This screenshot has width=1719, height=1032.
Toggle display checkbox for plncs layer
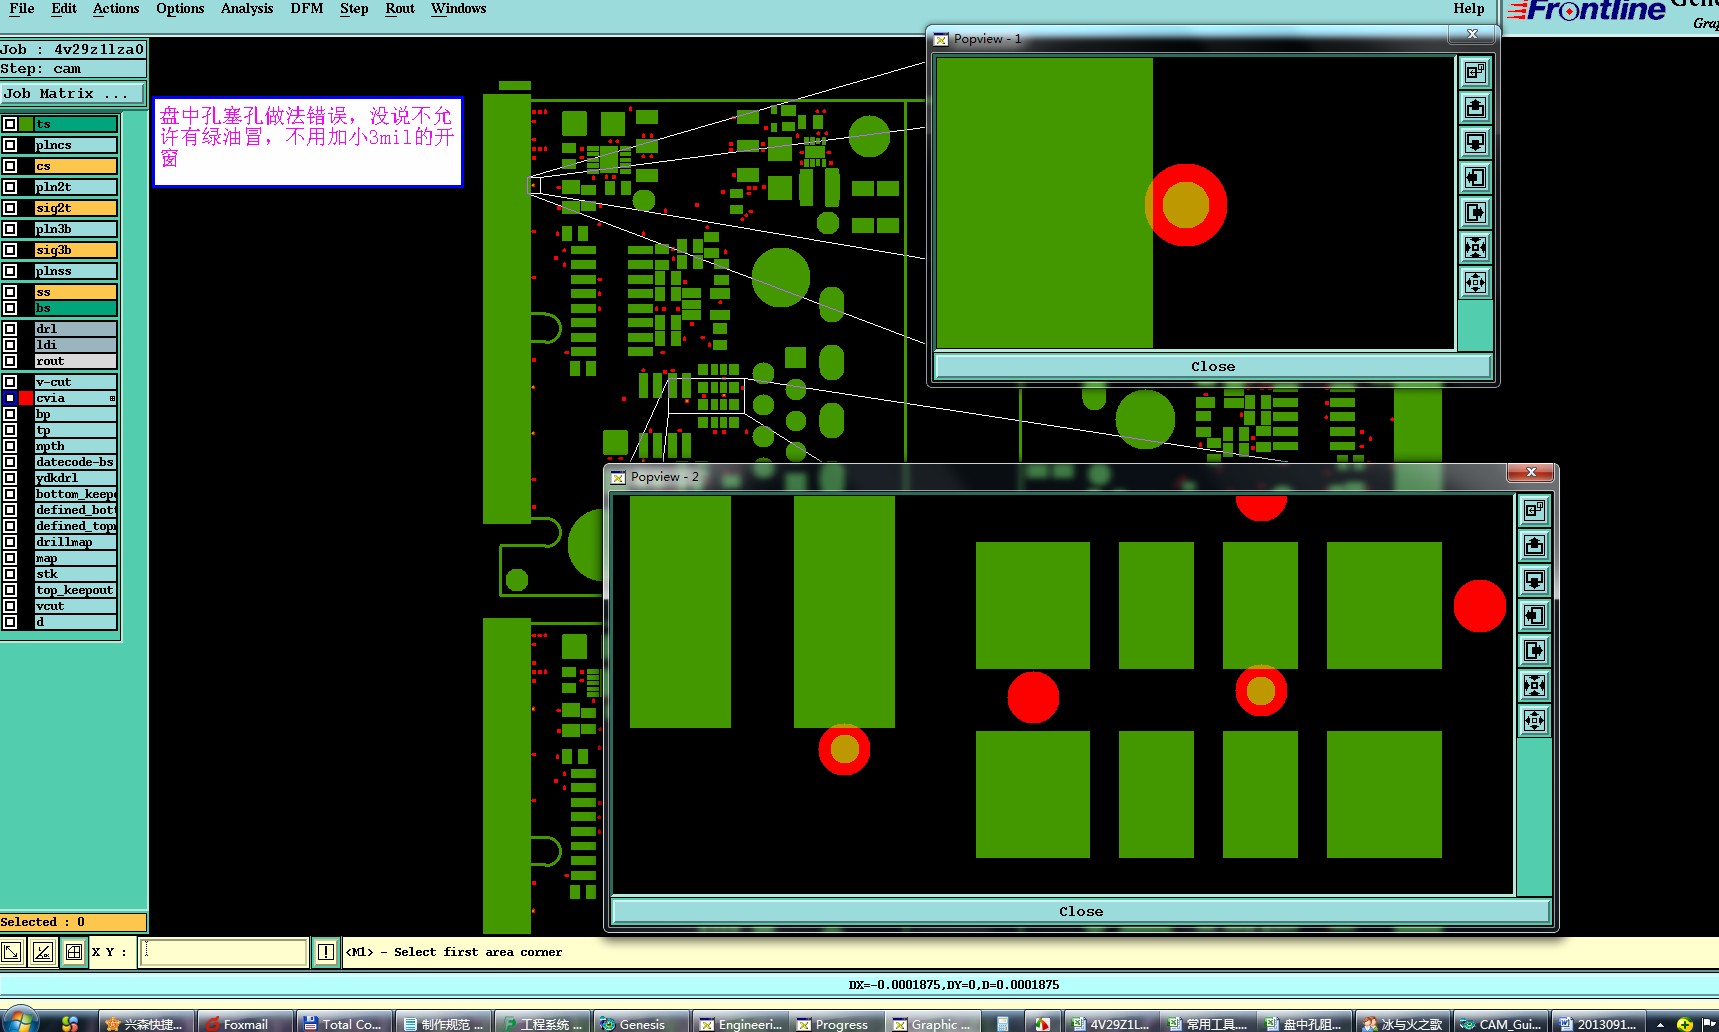pos(10,145)
